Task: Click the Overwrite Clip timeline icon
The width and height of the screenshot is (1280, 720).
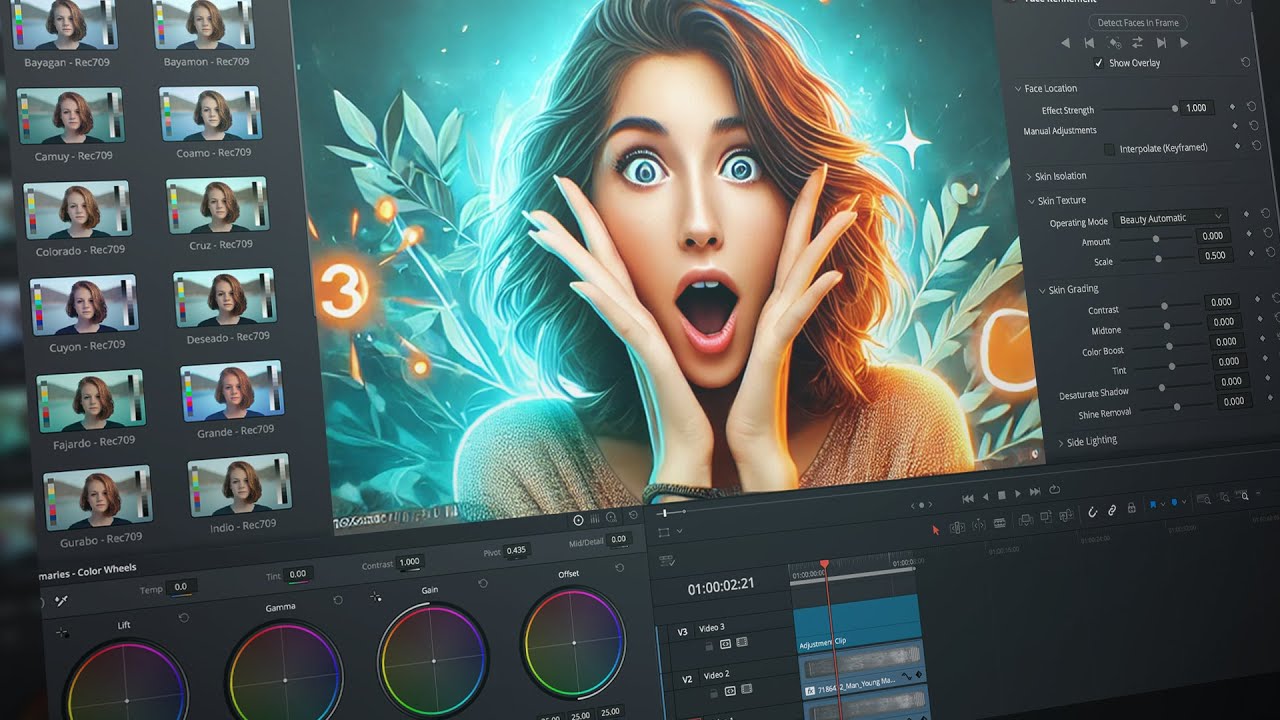Action: [1046, 517]
